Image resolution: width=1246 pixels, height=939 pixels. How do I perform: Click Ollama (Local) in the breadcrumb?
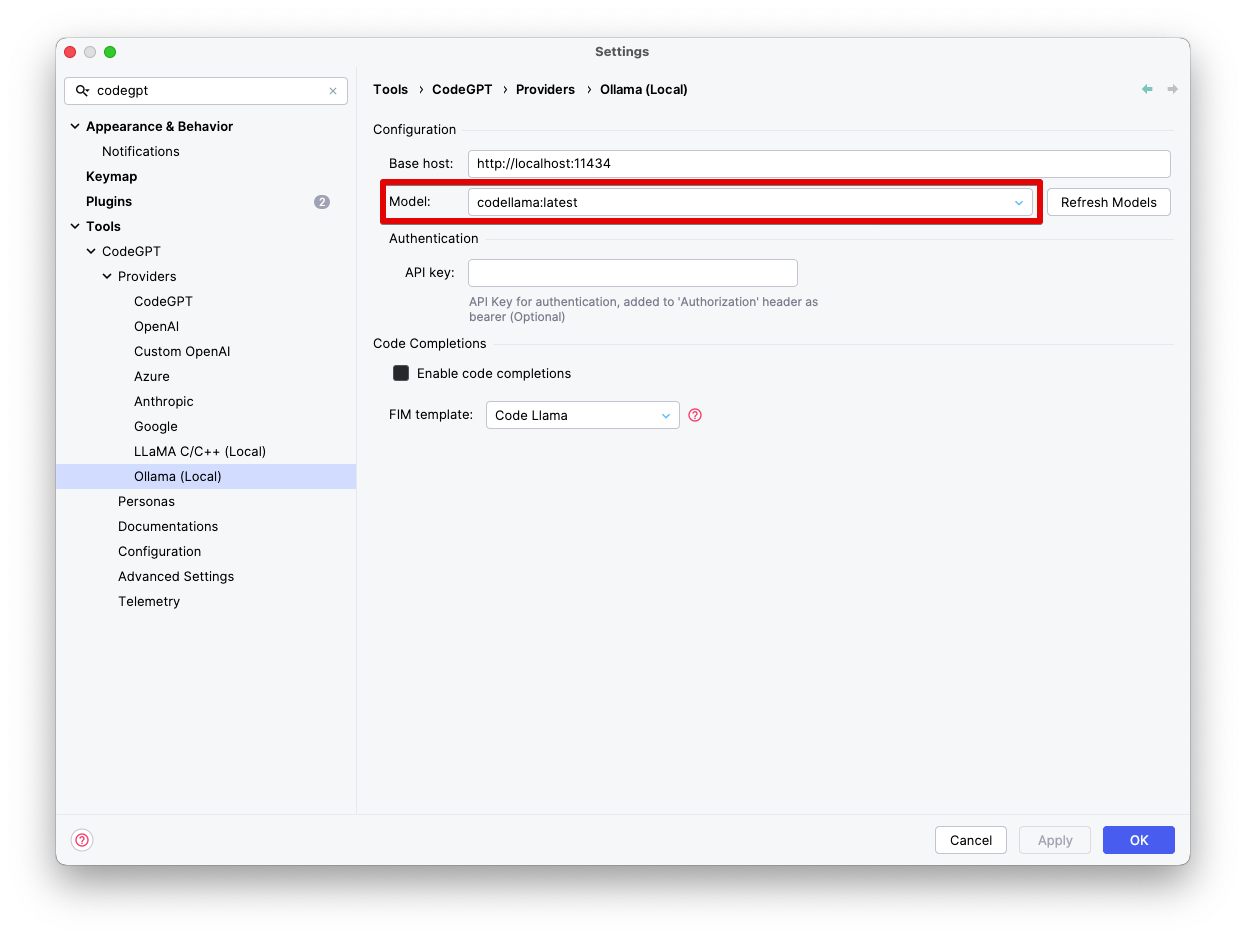click(x=644, y=90)
